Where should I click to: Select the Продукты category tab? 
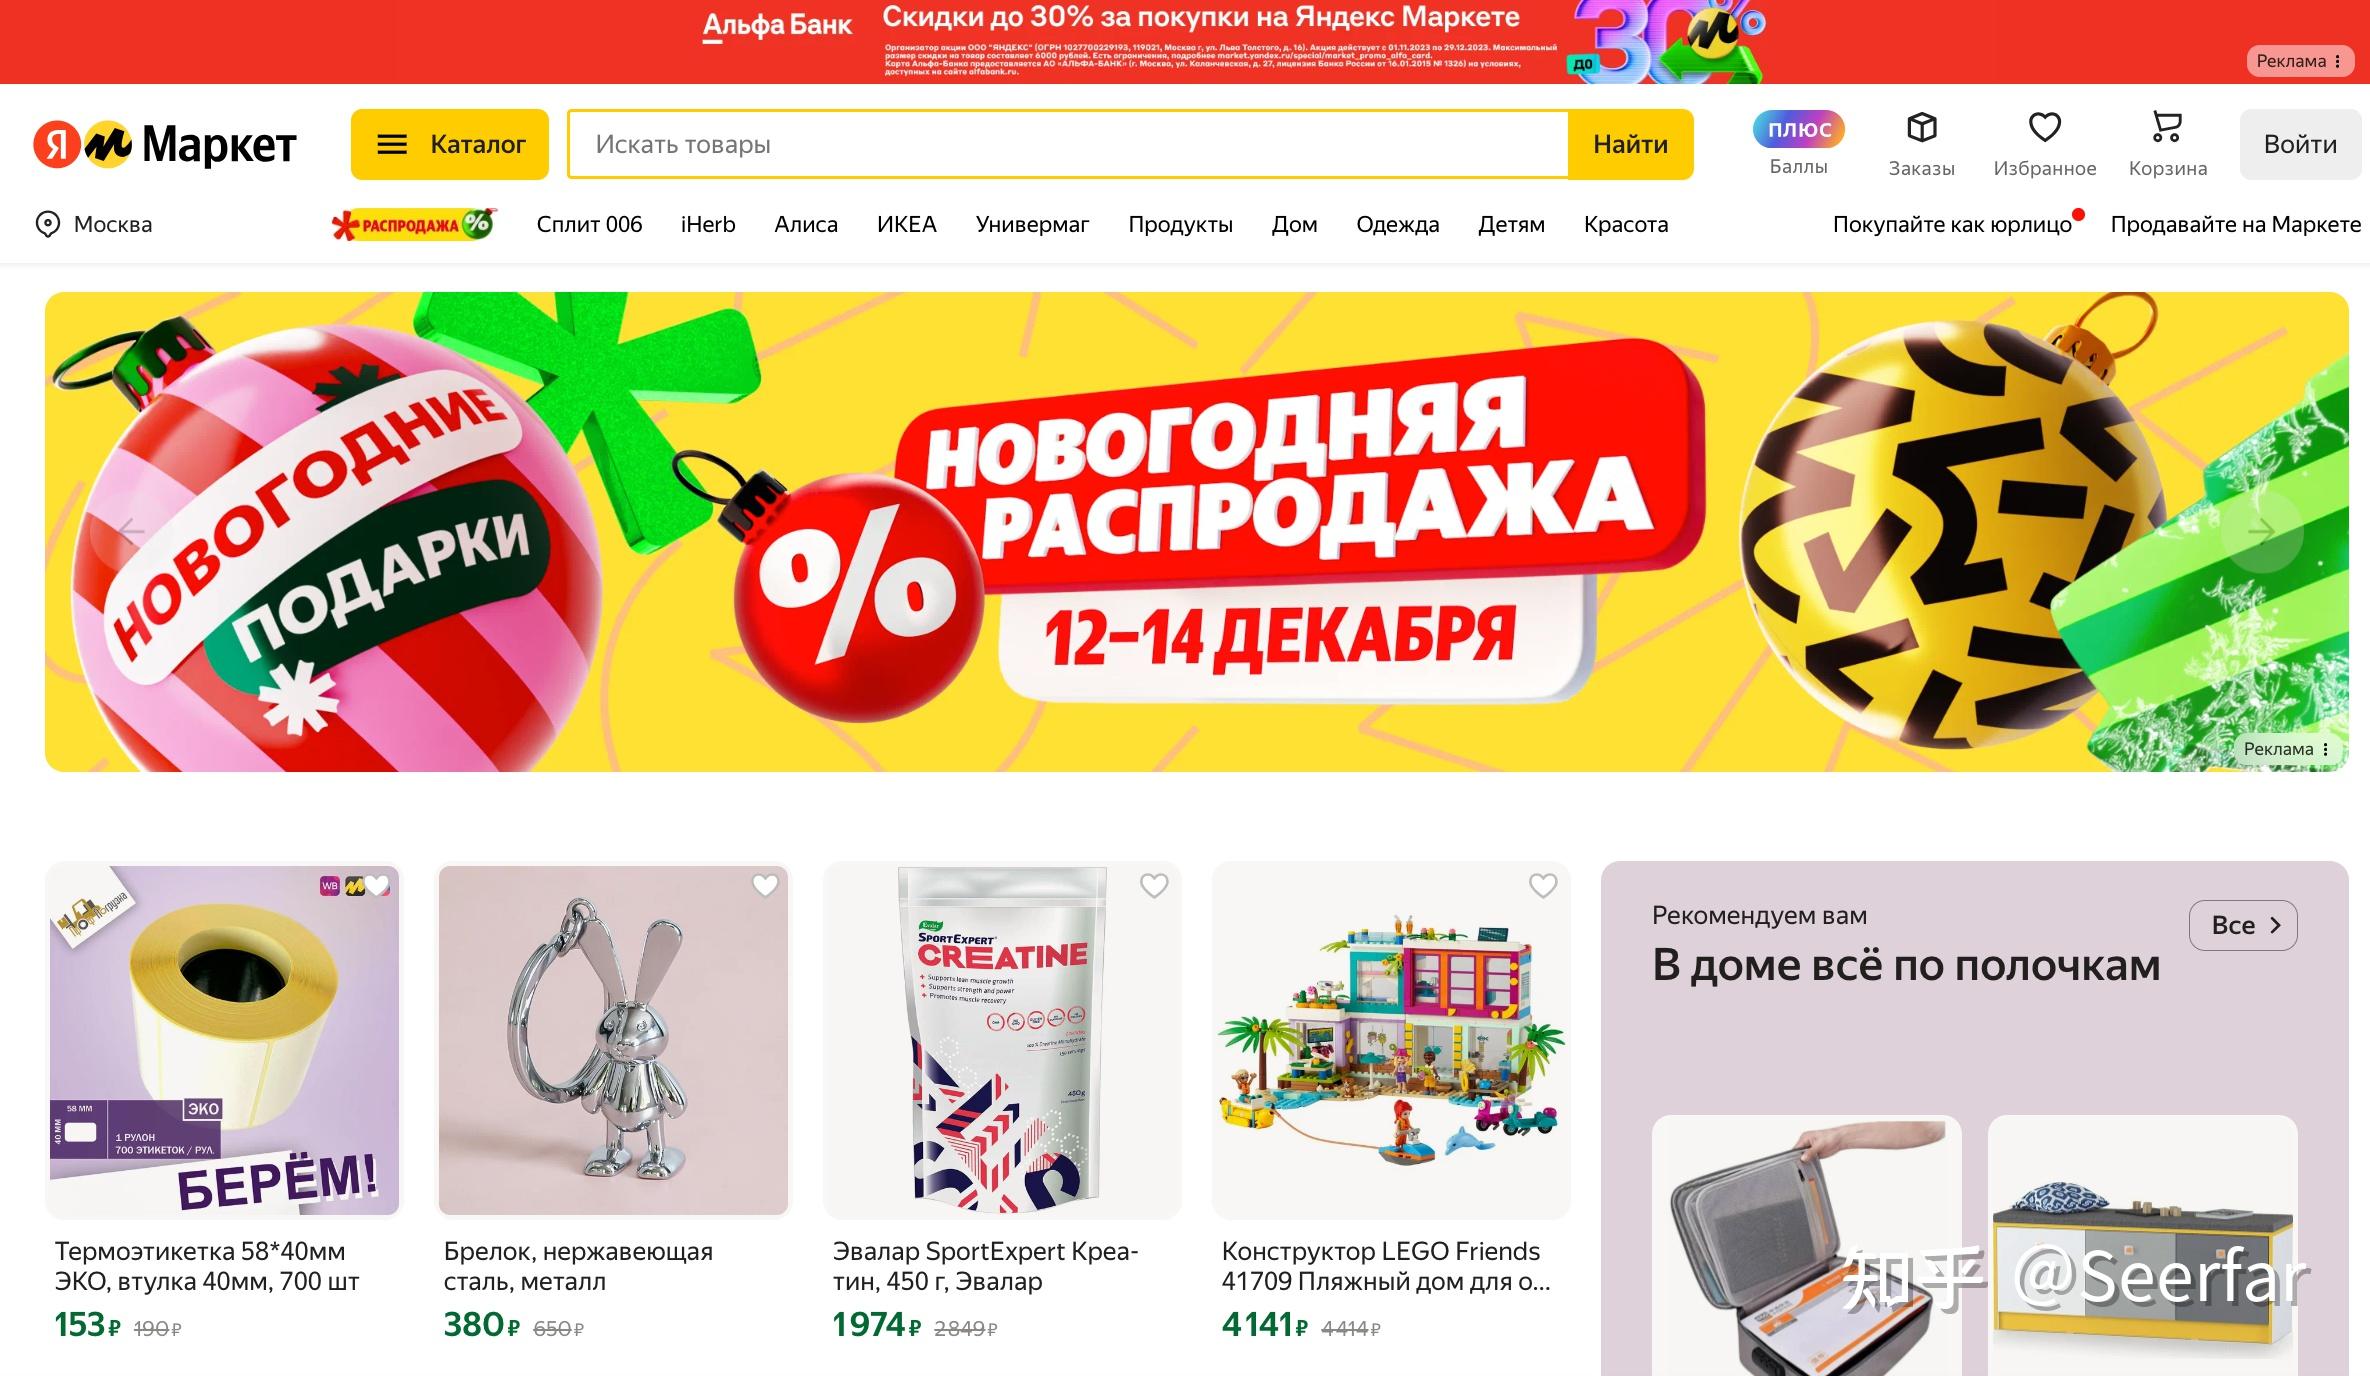point(1180,224)
